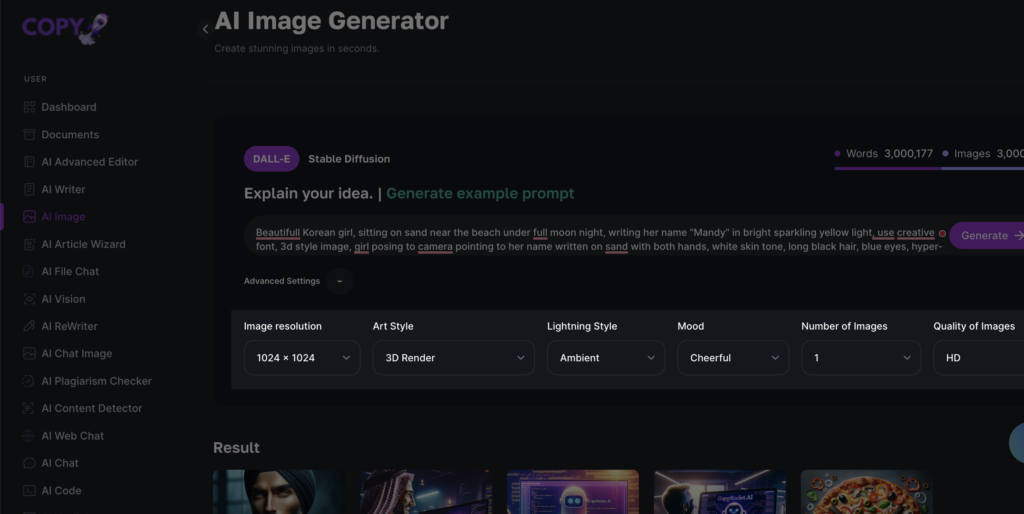The width and height of the screenshot is (1024, 514).
Task: Click the Documents icon in sidebar
Action: click(30, 135)
